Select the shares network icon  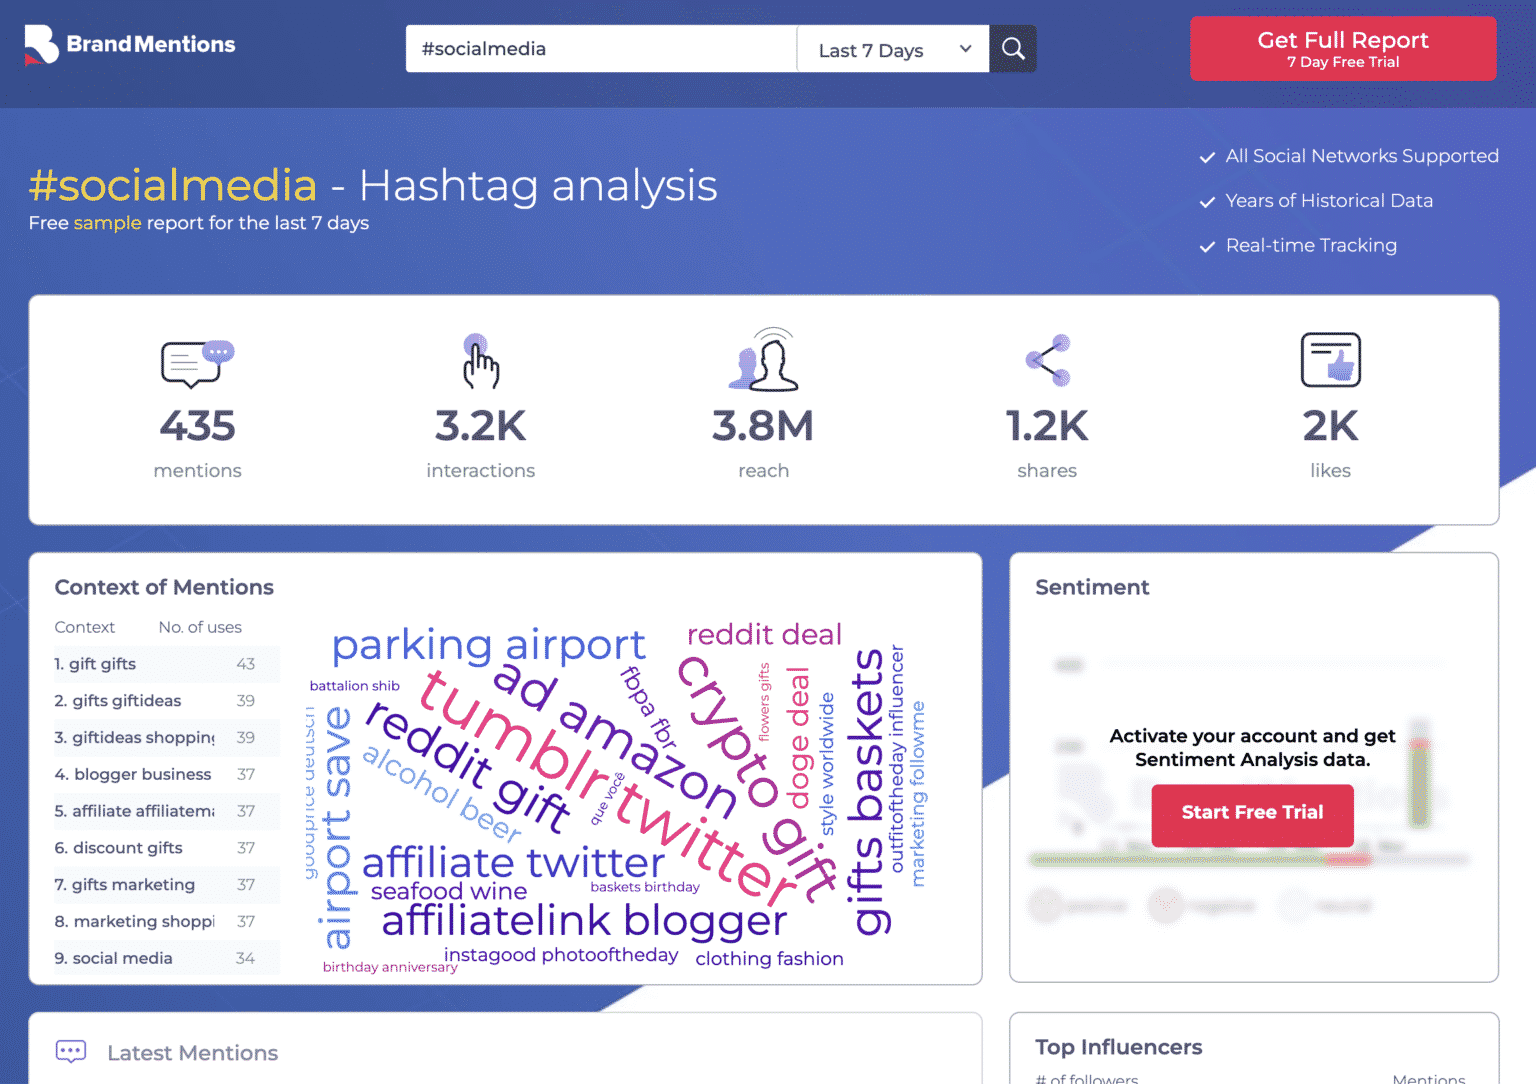pyautogui.click(x=1047, y=360)
